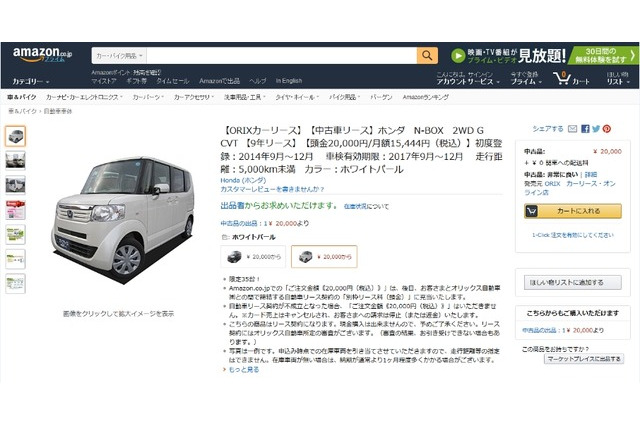Click the カートに入れる add-to-cart button
Image resolution: width=640 pixels, height=426 pixels.
(572, 211)
